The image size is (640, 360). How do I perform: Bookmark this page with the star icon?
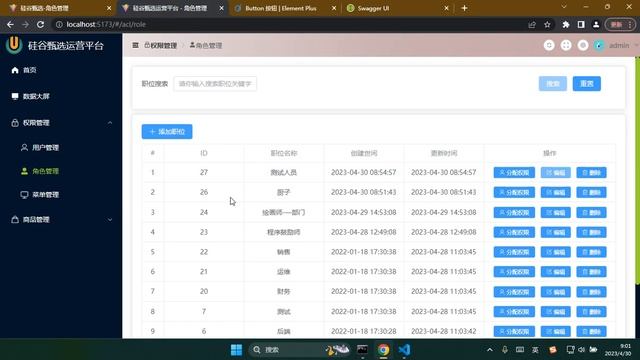pos(547,24)
